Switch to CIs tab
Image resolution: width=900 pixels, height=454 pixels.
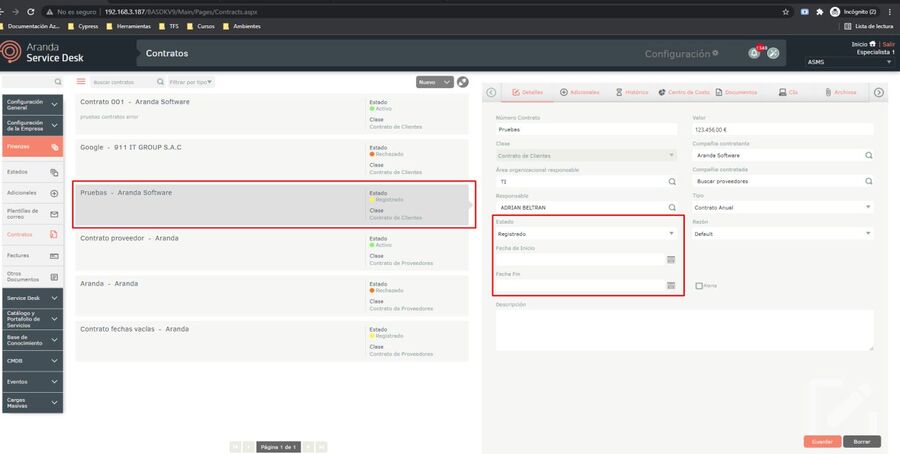coord(788,92)
